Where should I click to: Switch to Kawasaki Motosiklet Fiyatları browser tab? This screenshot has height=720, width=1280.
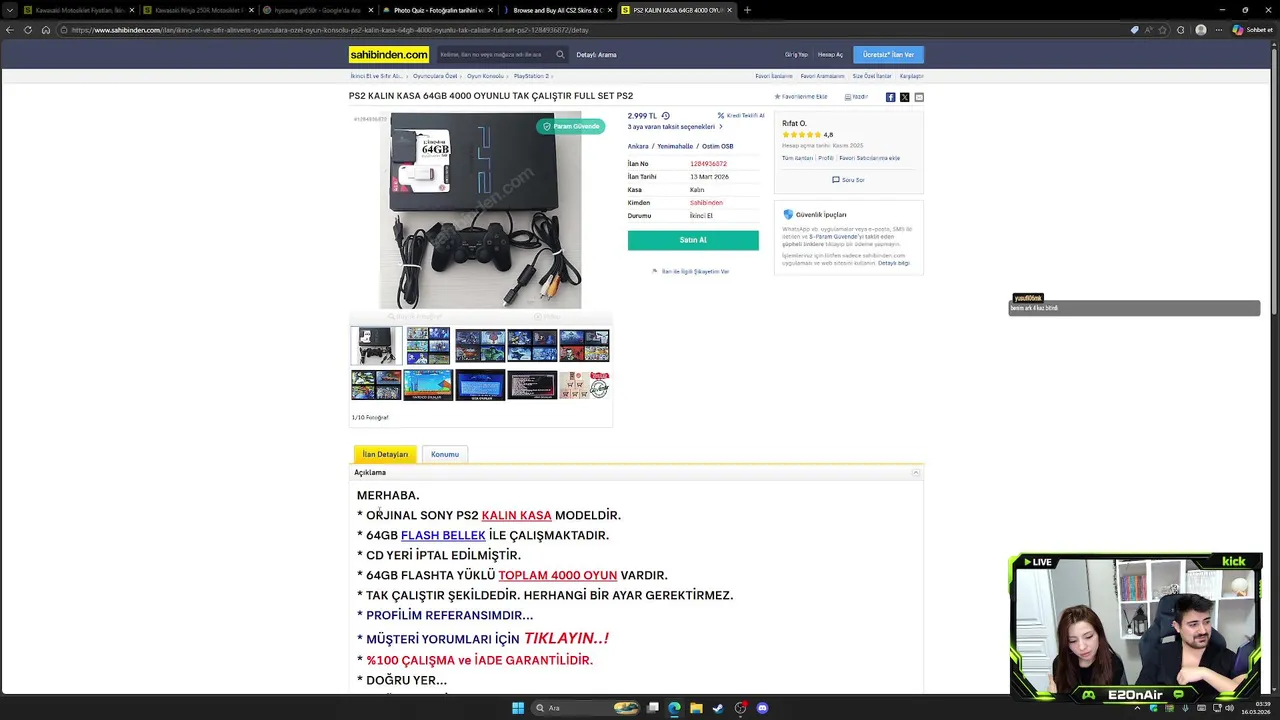(79, 10)
